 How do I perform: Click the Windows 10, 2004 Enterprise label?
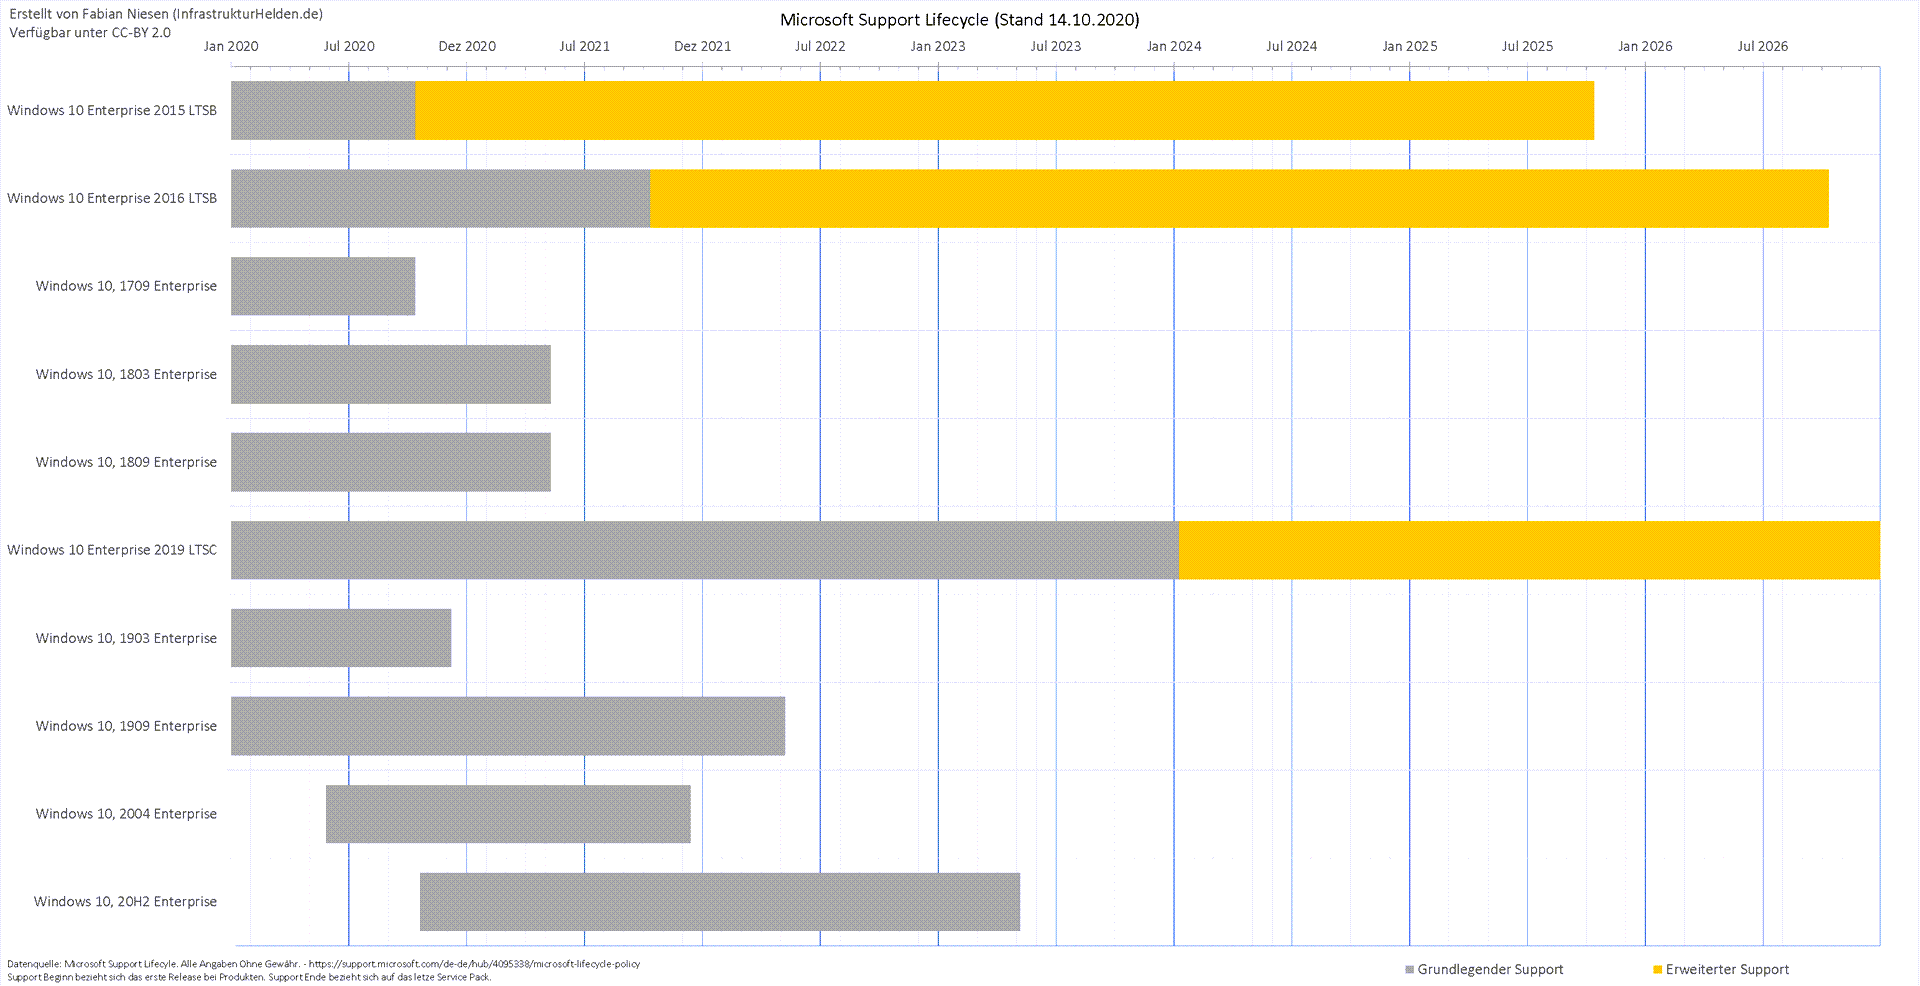pyautogui.click(x=126, y=815)
